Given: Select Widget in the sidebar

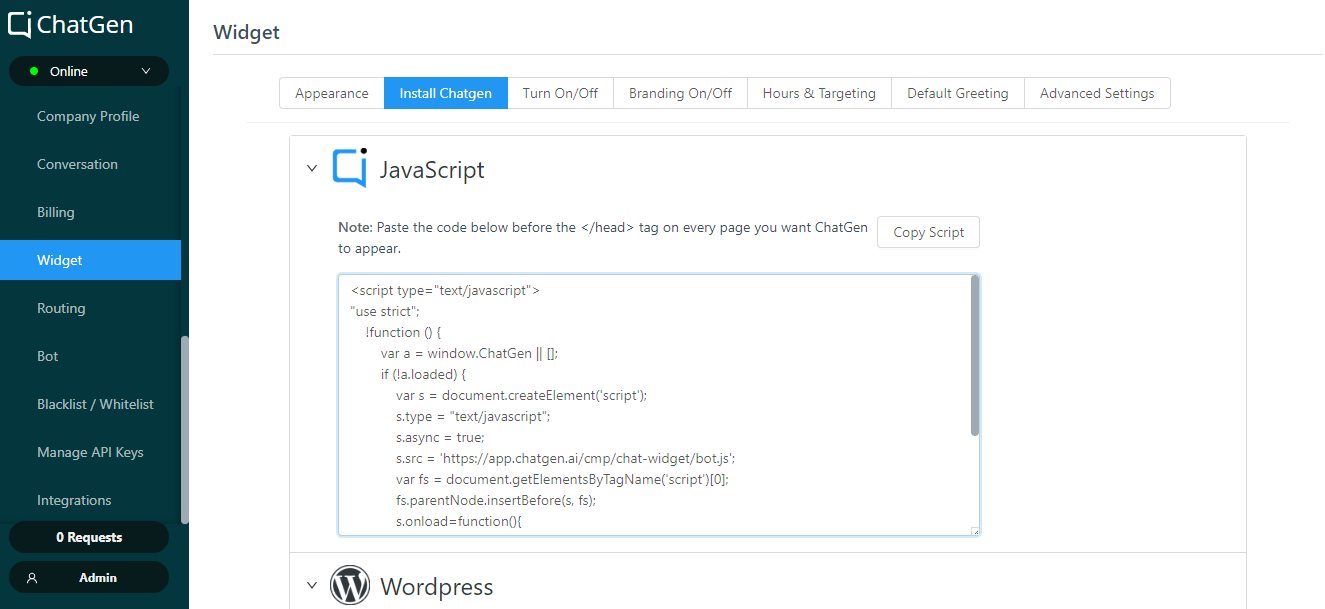Looking at the screenshot, I should [90, 260].
